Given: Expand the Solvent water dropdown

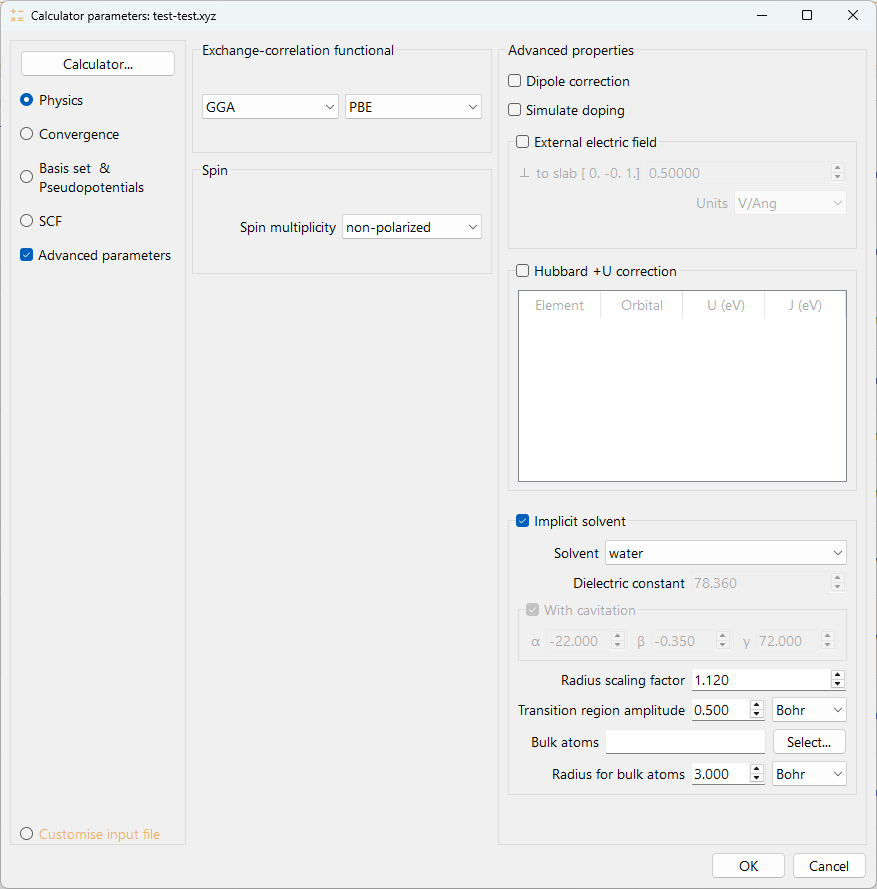Looking at the screenshot, I should tap(725, 553).
